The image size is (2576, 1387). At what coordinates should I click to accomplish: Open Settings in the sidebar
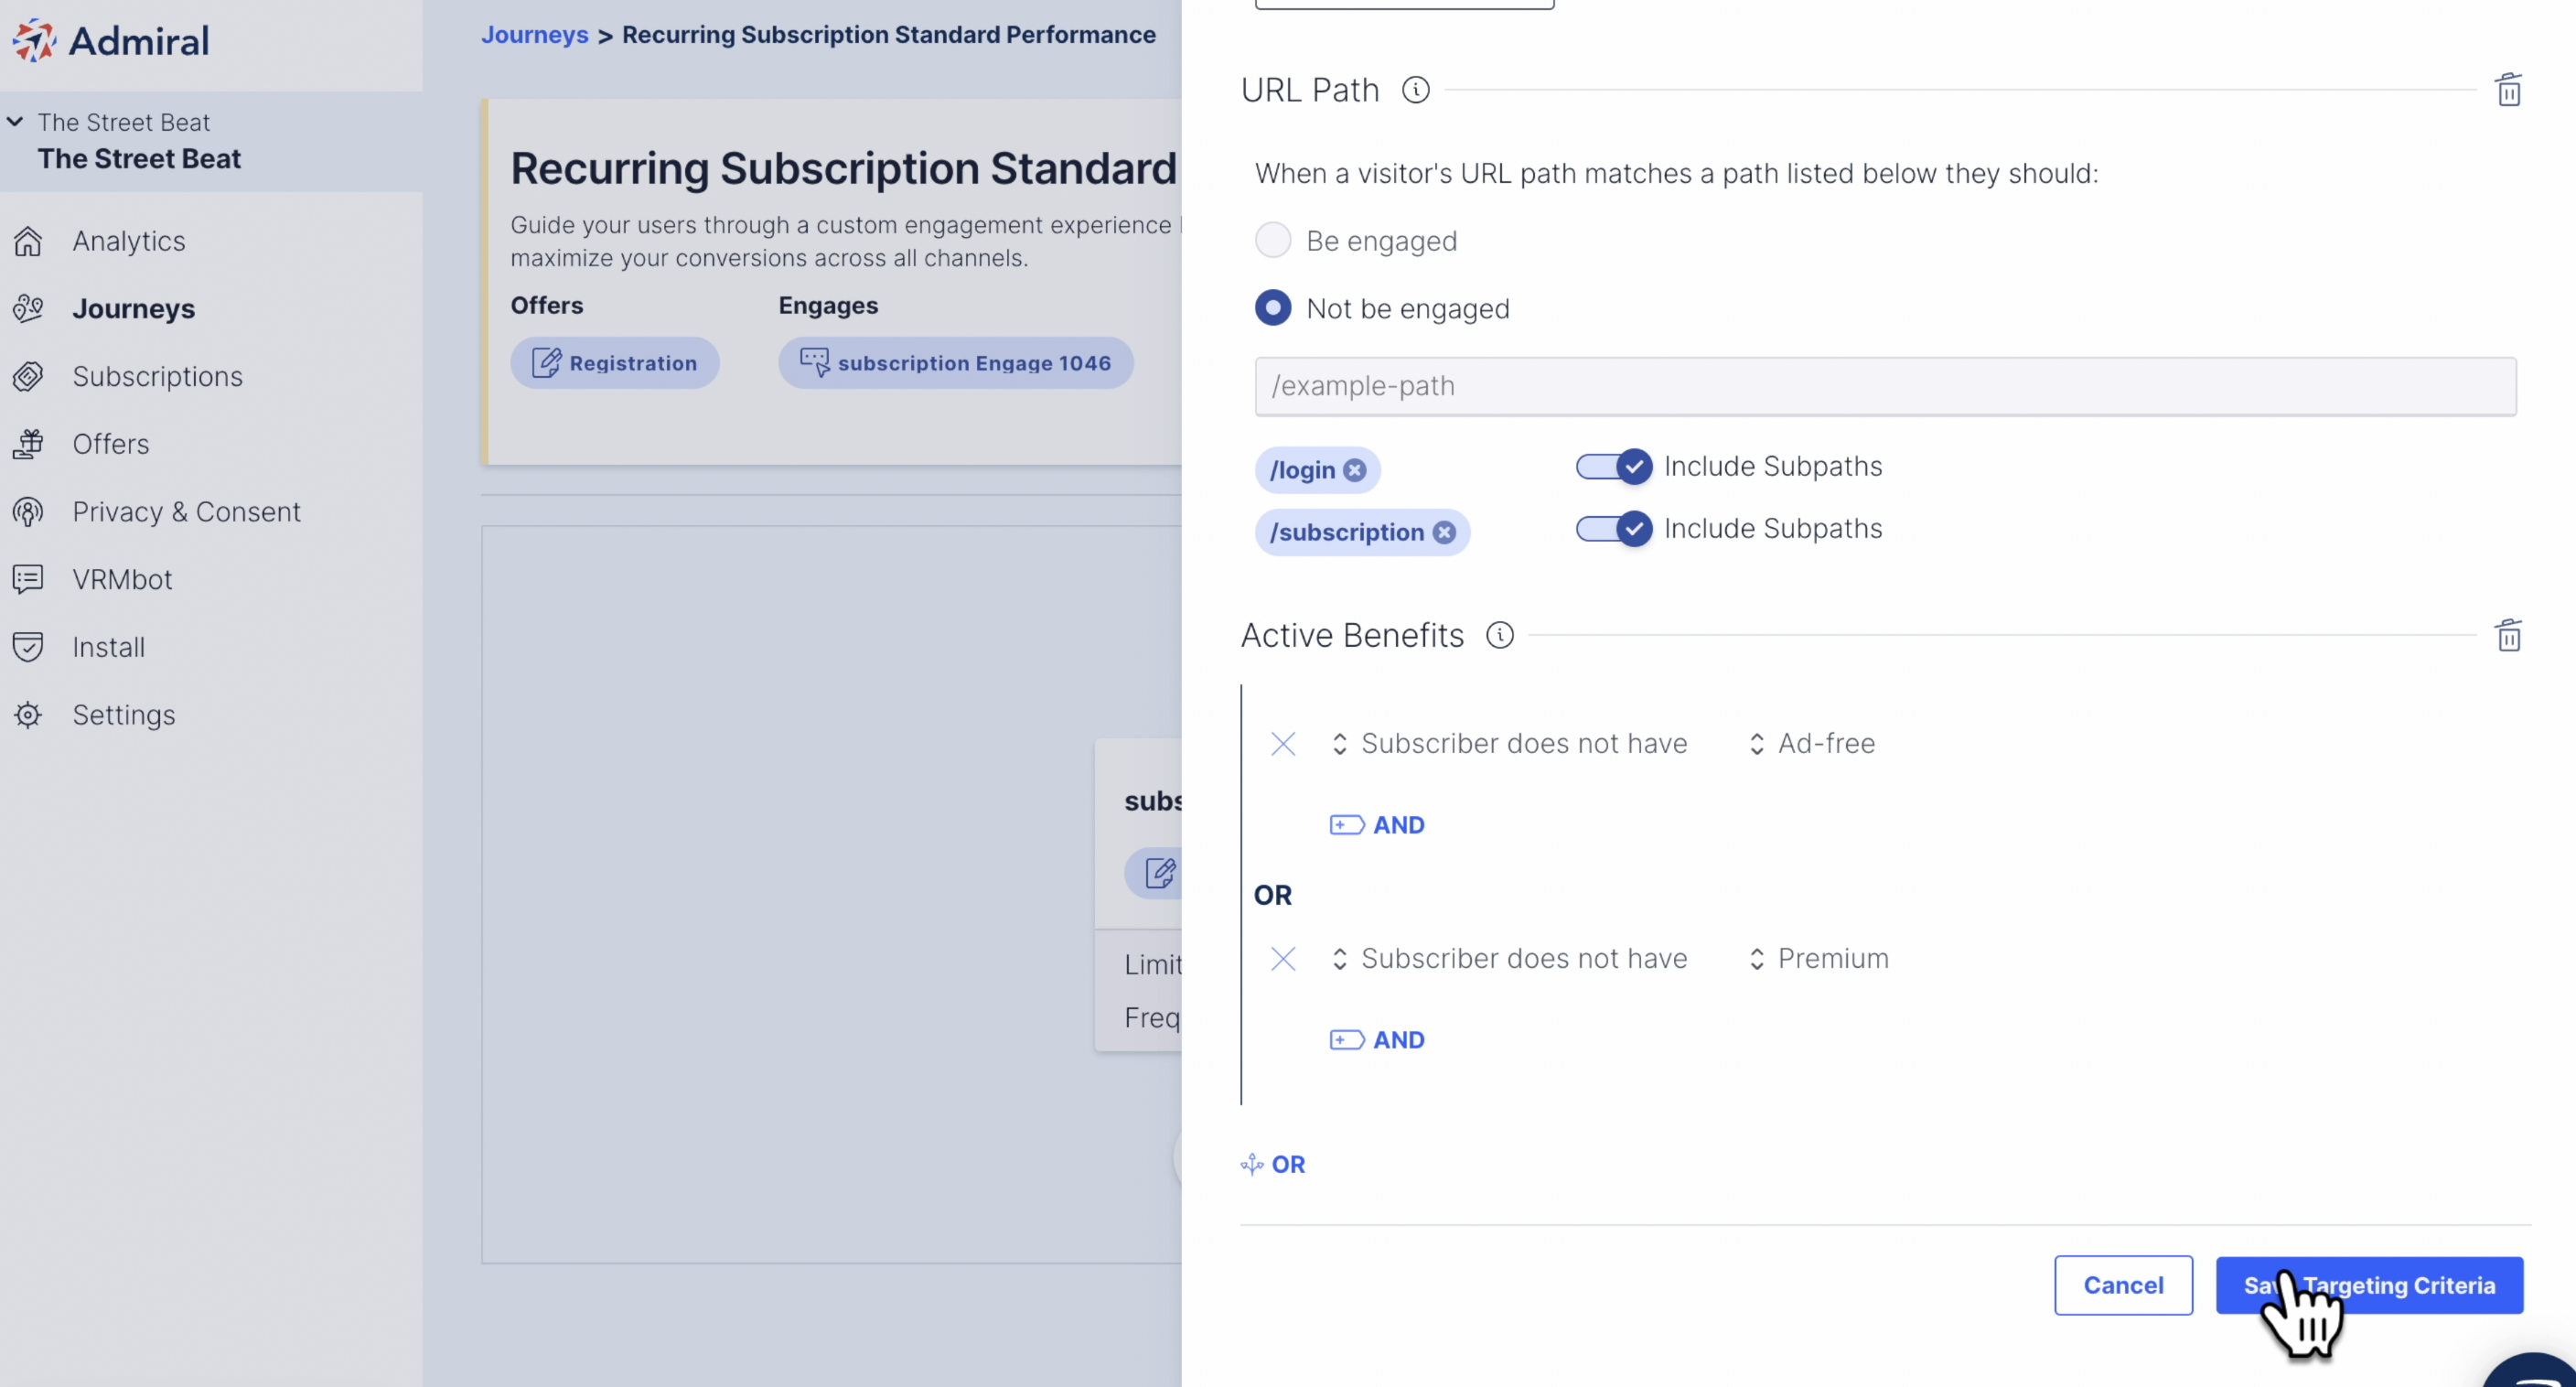124,715
